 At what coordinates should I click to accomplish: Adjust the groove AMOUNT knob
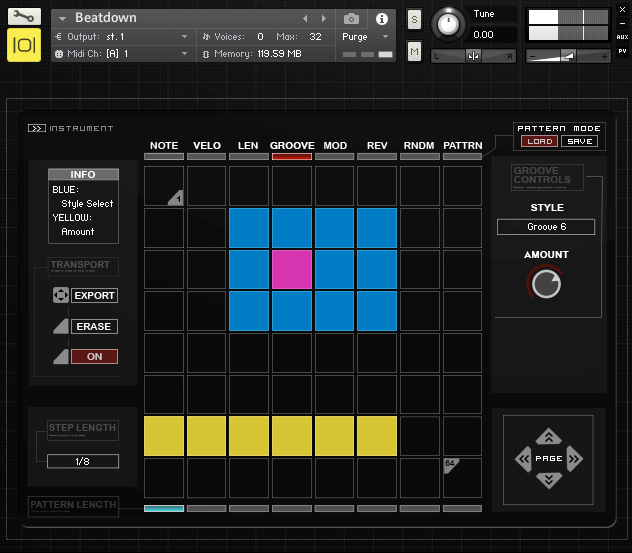(546, 285)
